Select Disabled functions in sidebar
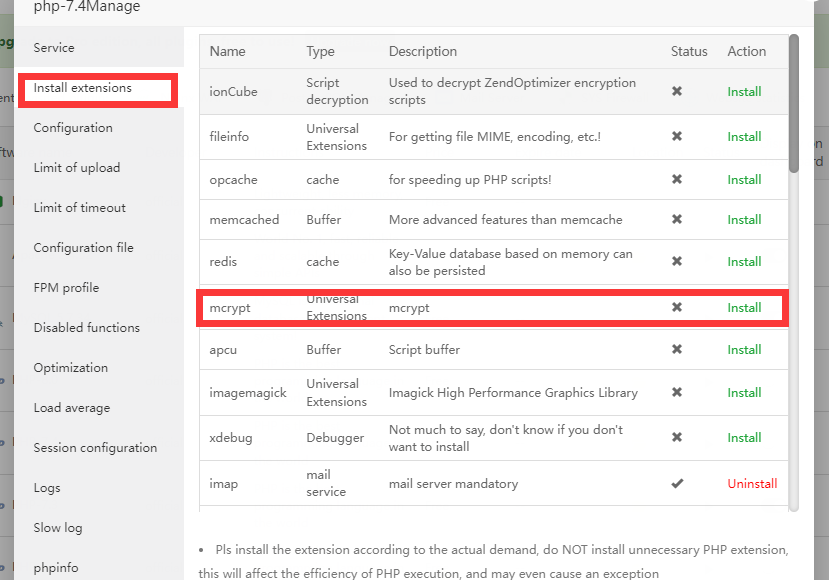Screen dimensions: 829x580 [86, 328]
